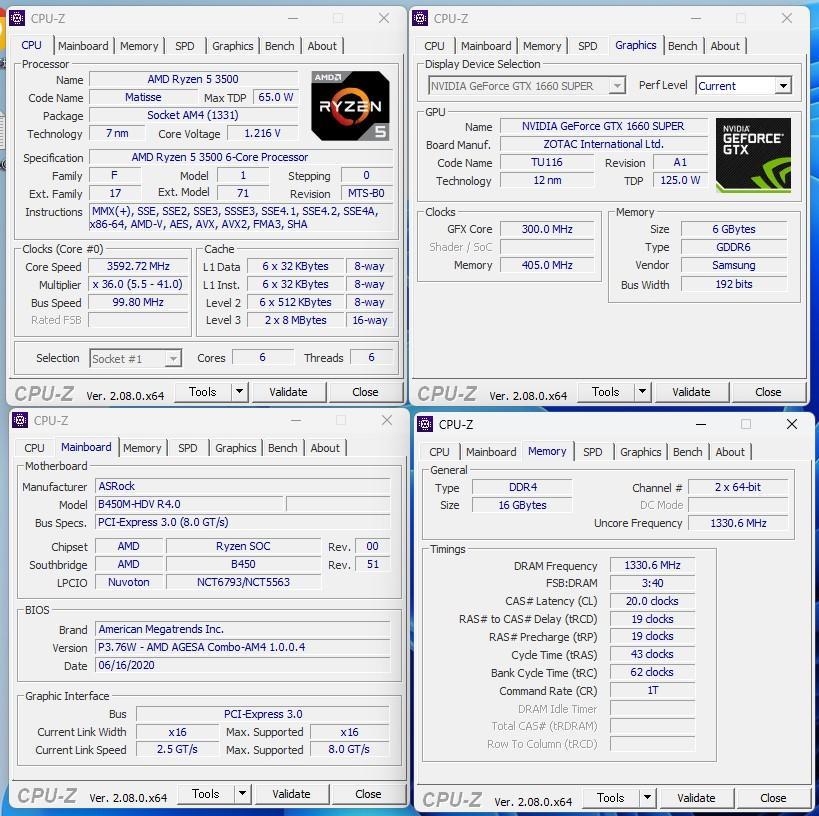Screen dimensions: 819x816
Task: Click the Multiplier value 'x 36.0 (5.5 - 41.0)'
Action: click(x=138, y=284)
